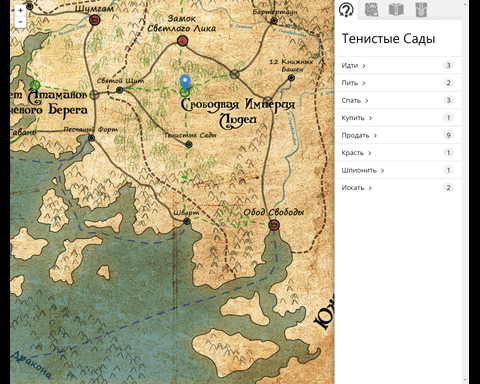Zoom out the map with minus button
The width and height of the screenshot is (480, 384).
[x=20, y=22]
